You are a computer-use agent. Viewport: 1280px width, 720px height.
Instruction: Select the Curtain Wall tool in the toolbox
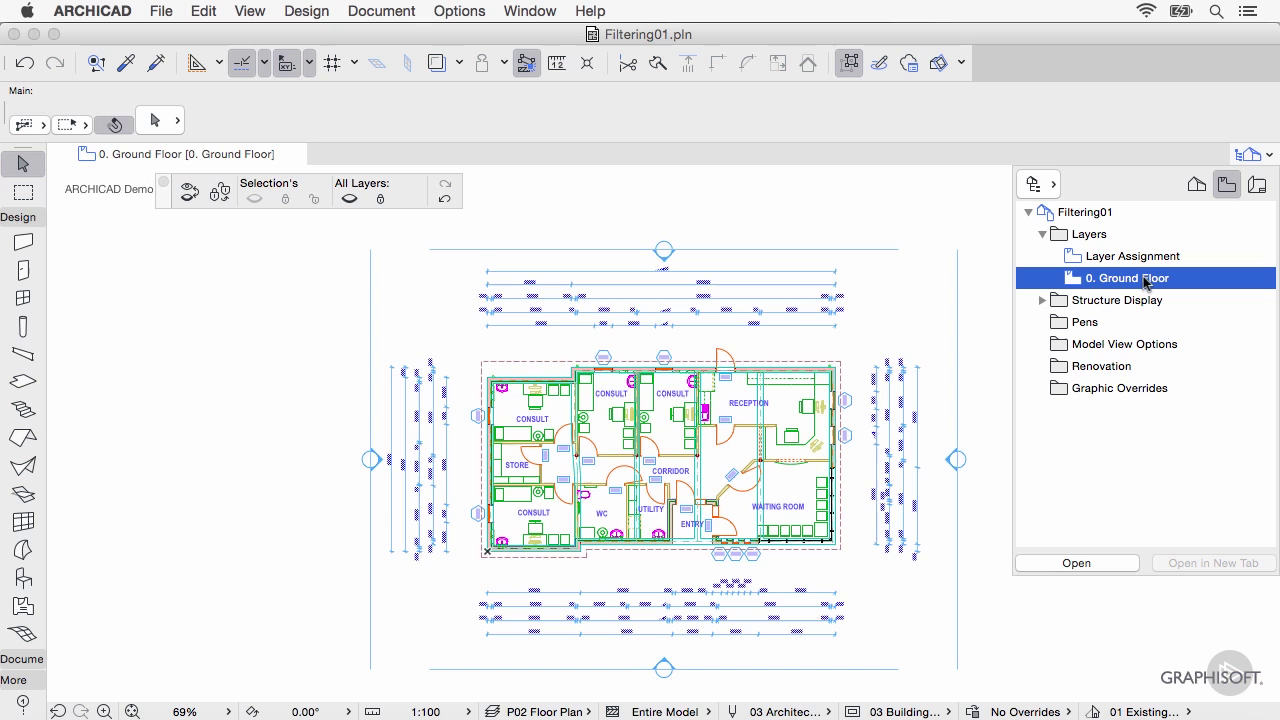(x=23, y=522)
